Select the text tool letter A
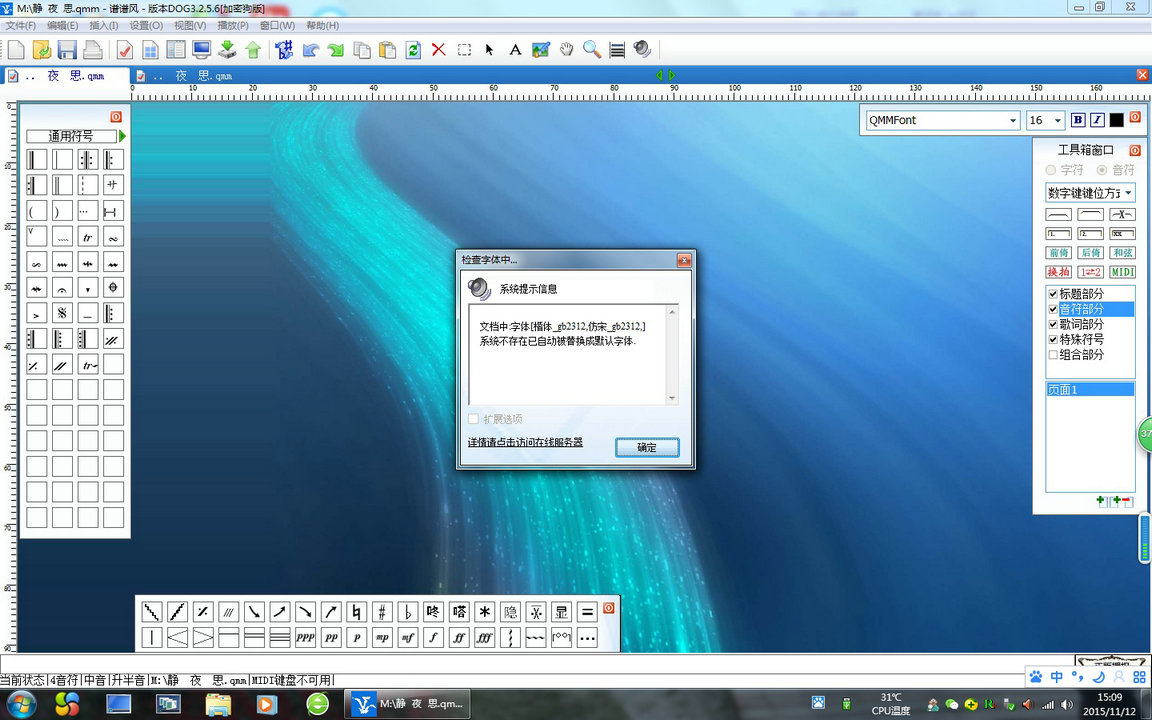The width and height of the screenshot is (1152, 720). tap(515, 49)
